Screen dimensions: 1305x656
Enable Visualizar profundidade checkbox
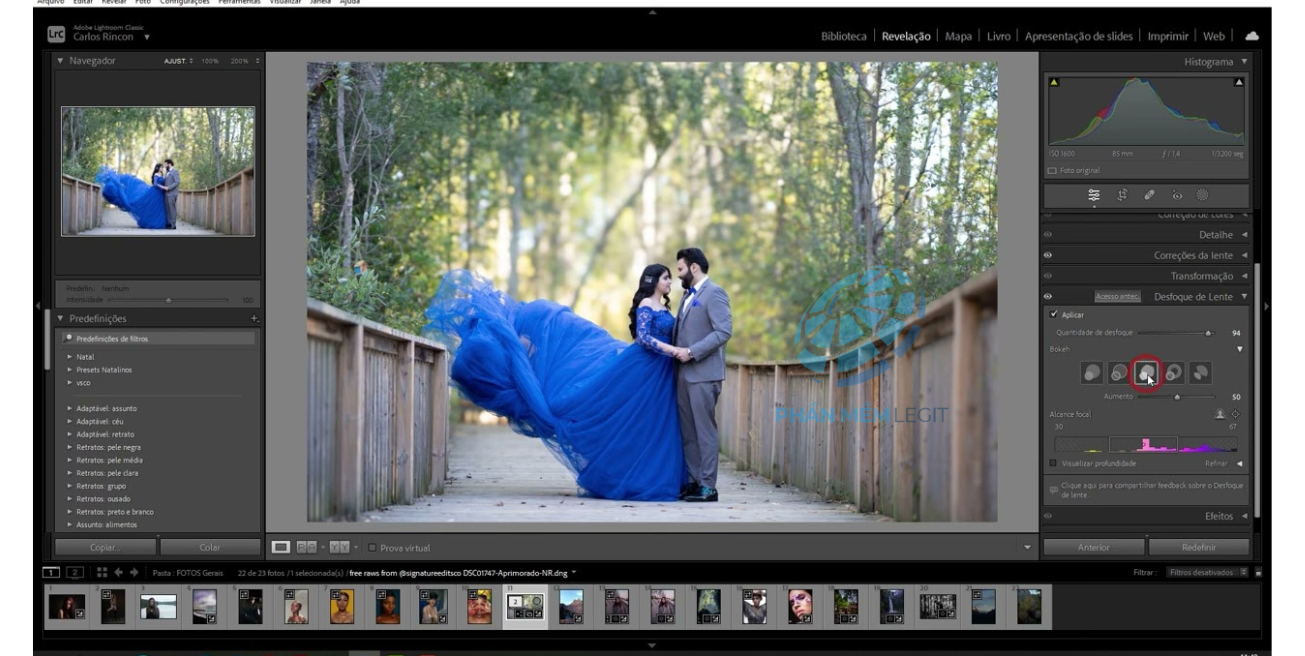(x=1053, y=463)
